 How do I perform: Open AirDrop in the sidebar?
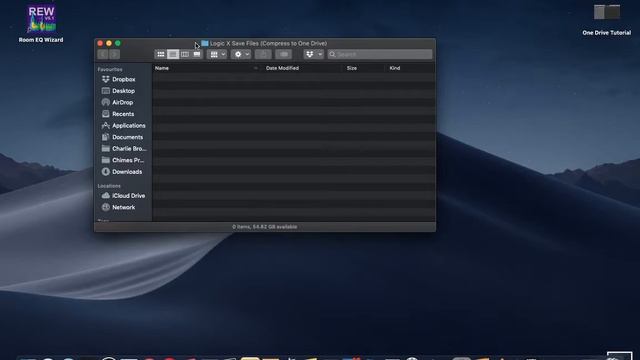pyautogui.click(x=122, y=102)
